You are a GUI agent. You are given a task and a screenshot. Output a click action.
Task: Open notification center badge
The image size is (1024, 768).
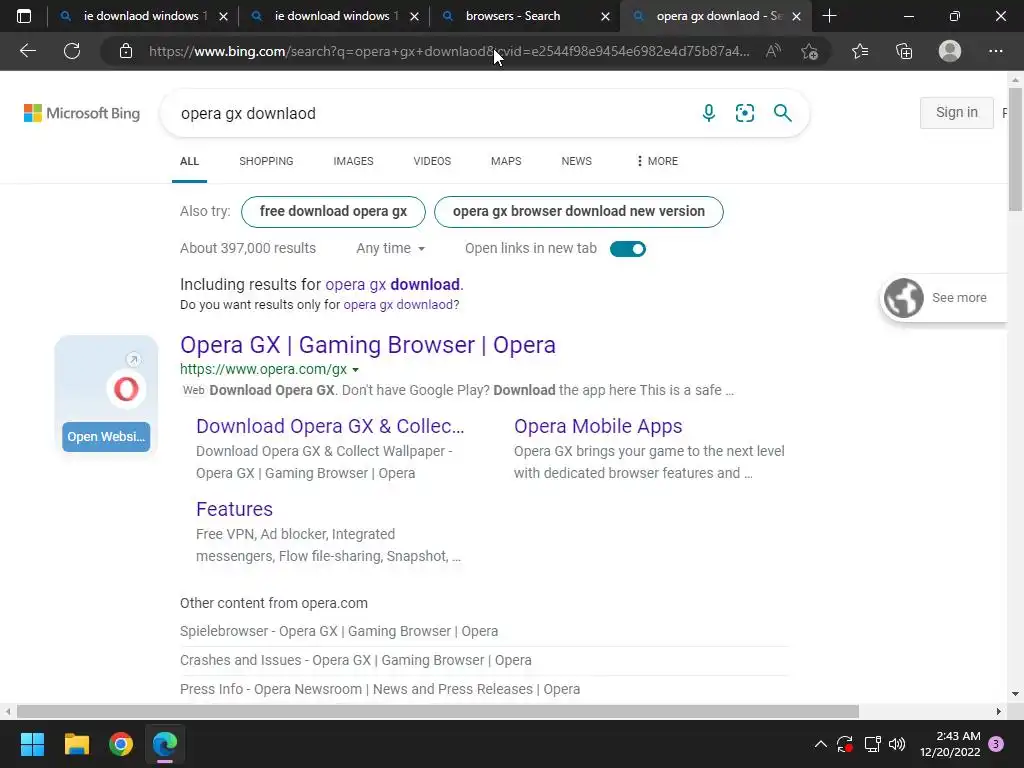click(996, 744)
